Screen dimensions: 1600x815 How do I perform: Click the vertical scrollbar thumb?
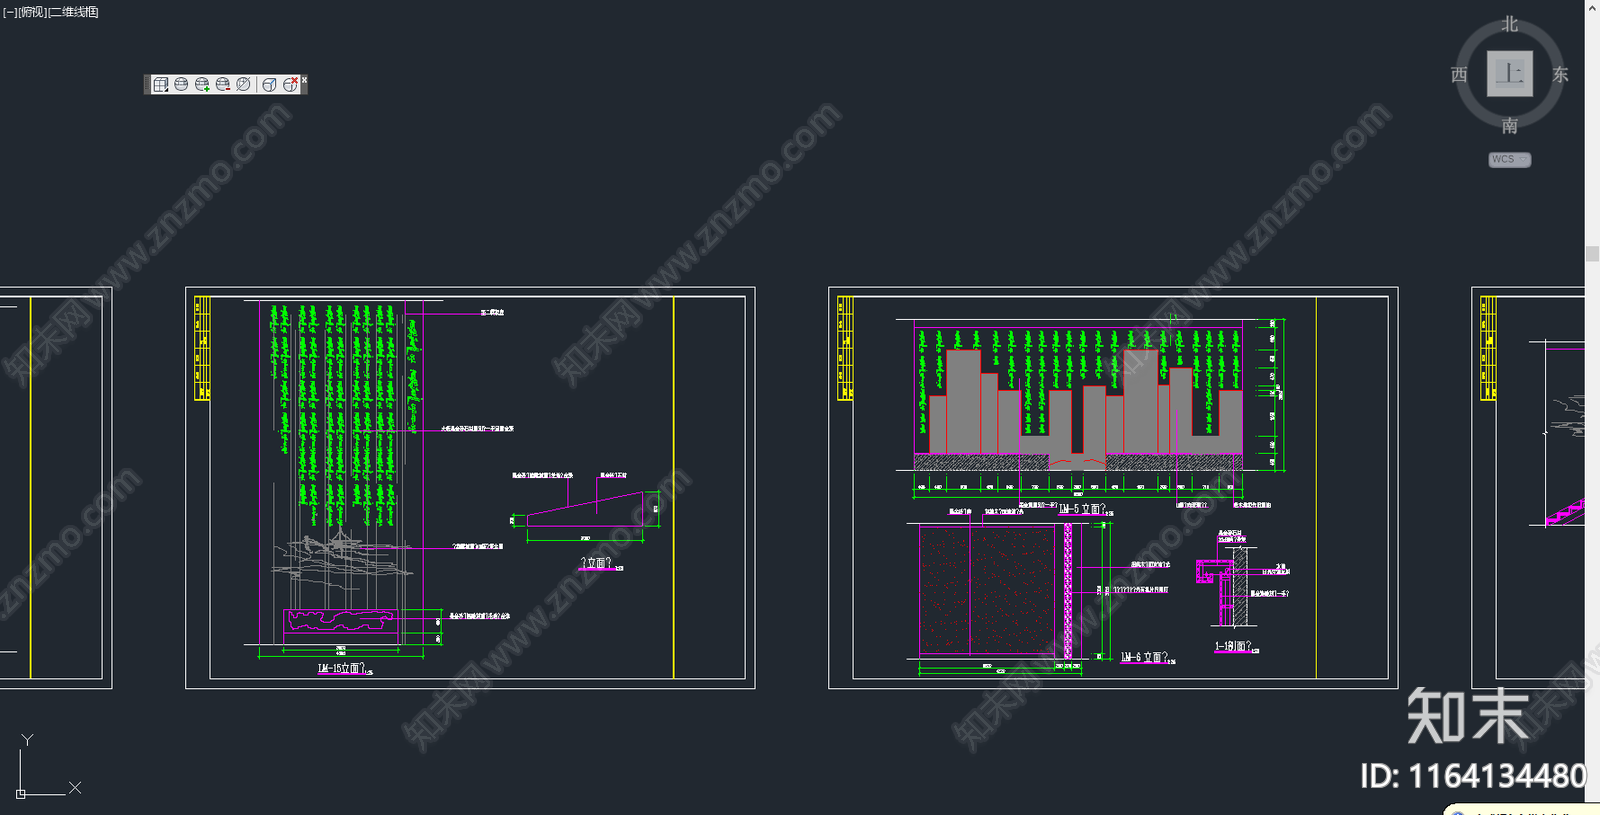point(1592,254)
